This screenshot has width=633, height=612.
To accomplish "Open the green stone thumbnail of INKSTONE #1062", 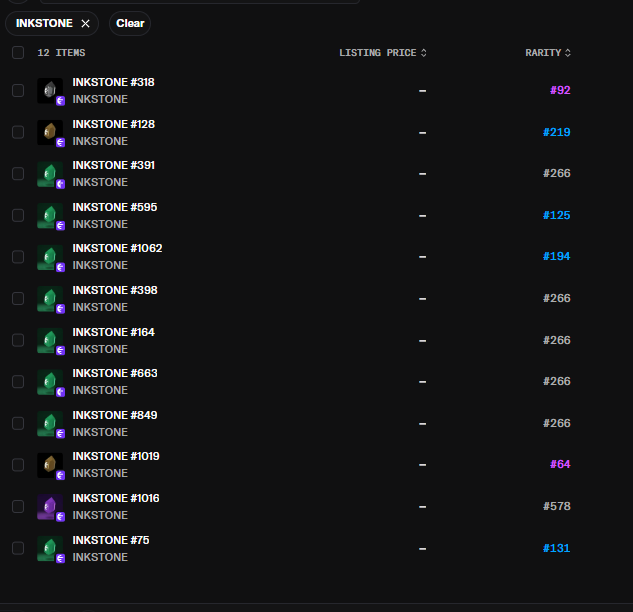I will pyautogui.click(x=50, y=257).
